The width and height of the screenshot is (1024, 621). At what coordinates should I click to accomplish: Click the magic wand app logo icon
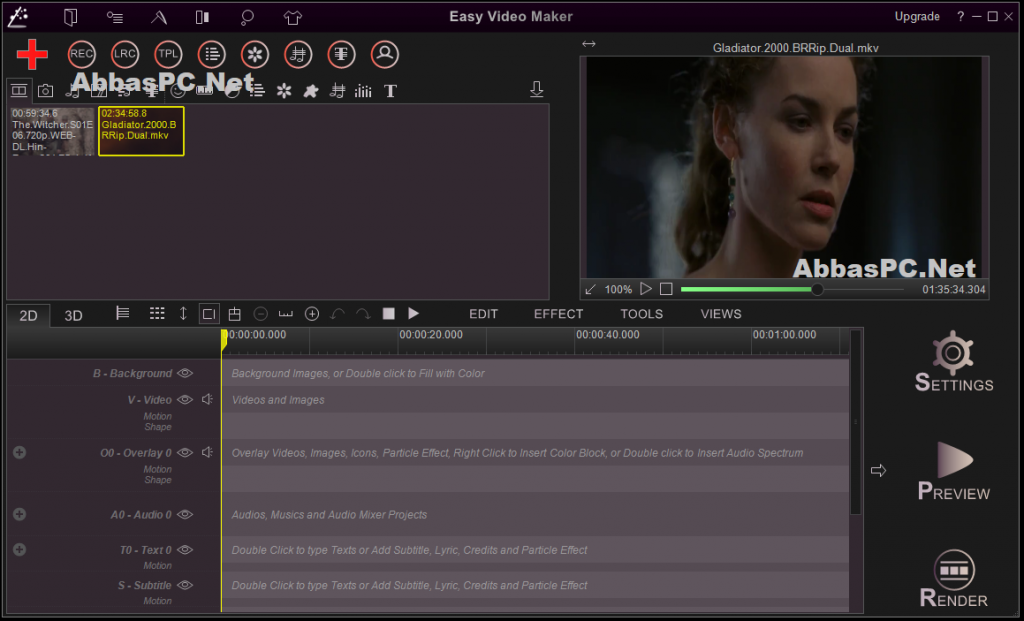click(x=18, y=17)
